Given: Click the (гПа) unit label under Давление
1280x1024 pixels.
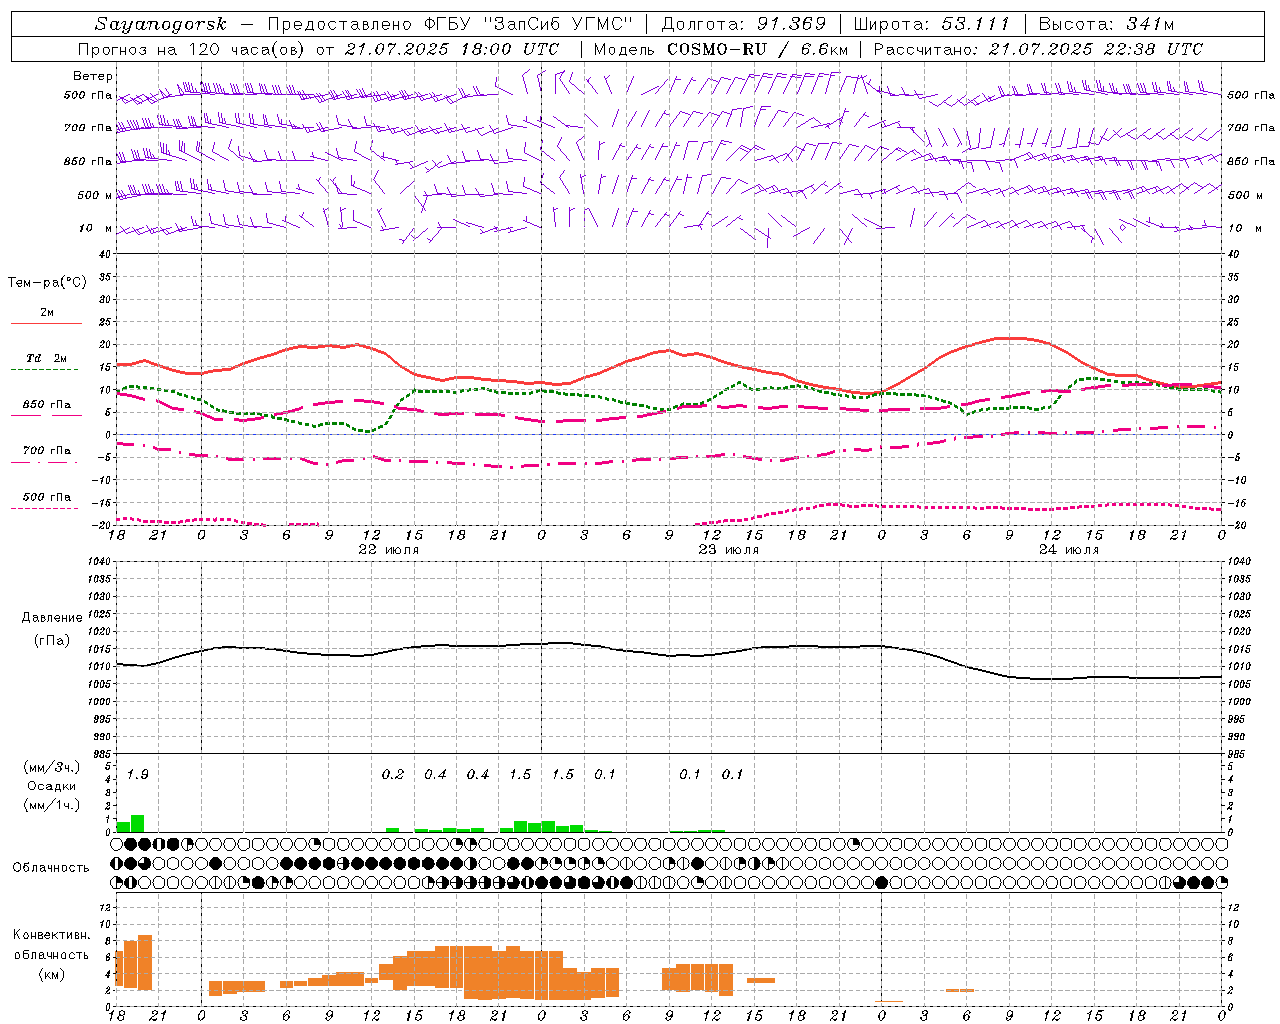Looking at the screenshot, I should [x=52, y=640].
